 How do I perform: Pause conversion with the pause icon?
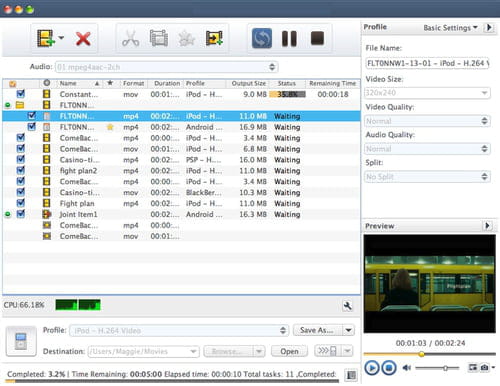(289, 39)
